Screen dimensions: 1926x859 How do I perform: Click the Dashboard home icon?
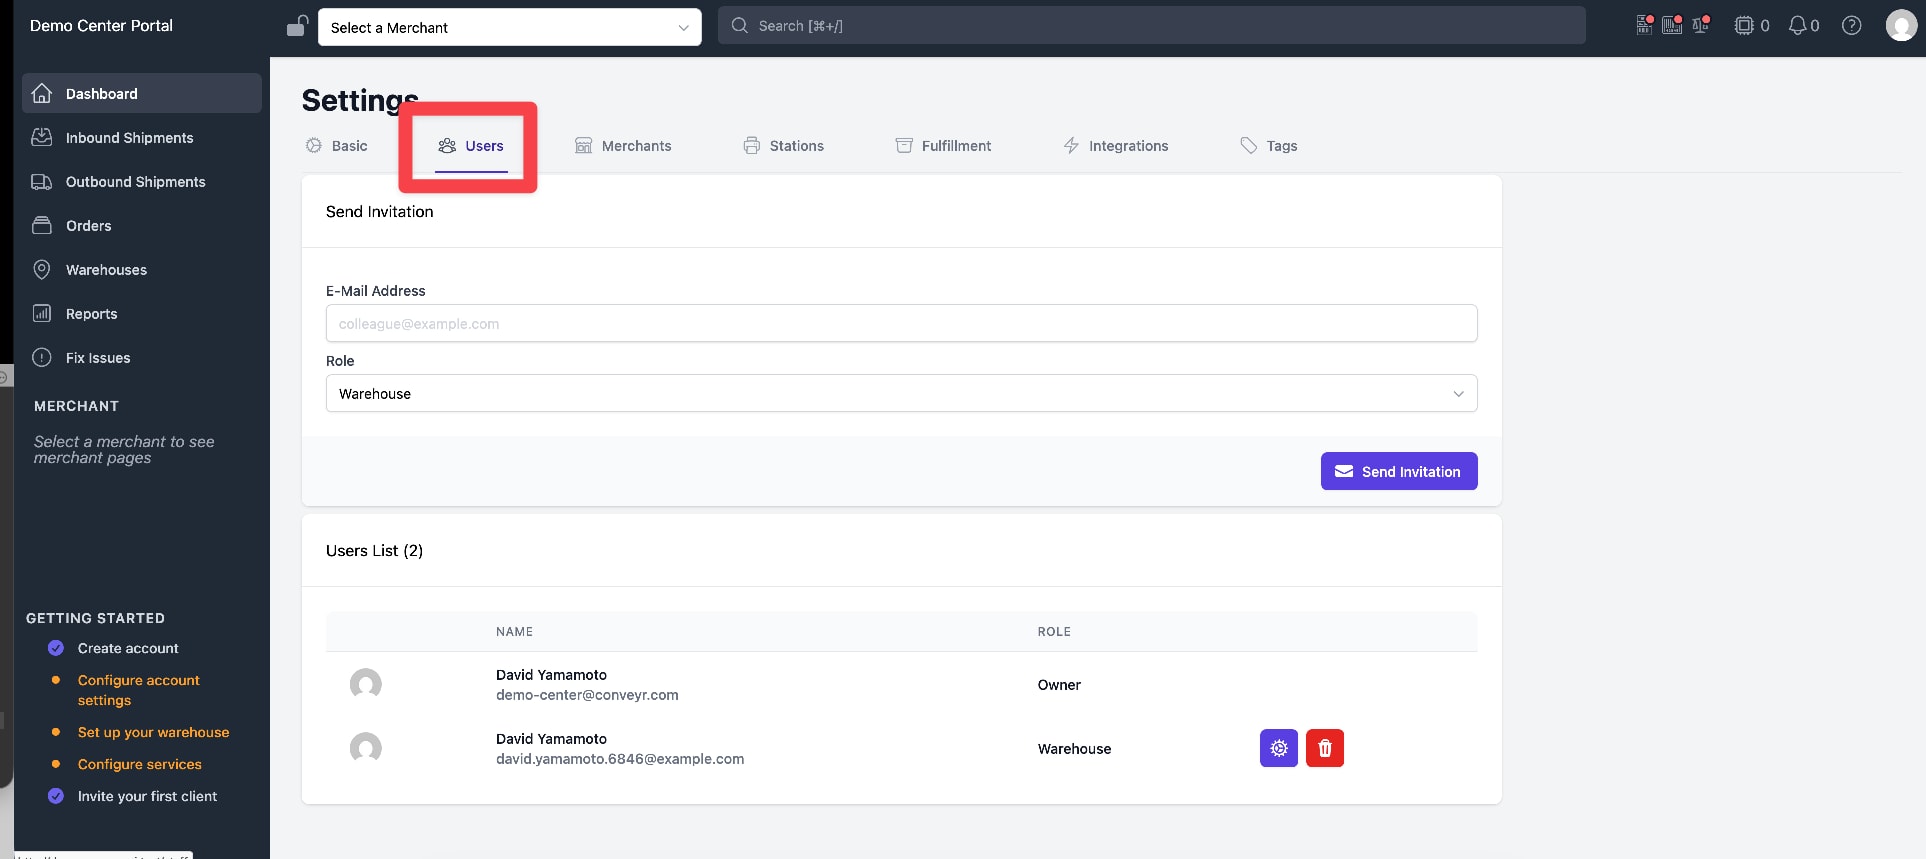(x=42, y=93)
